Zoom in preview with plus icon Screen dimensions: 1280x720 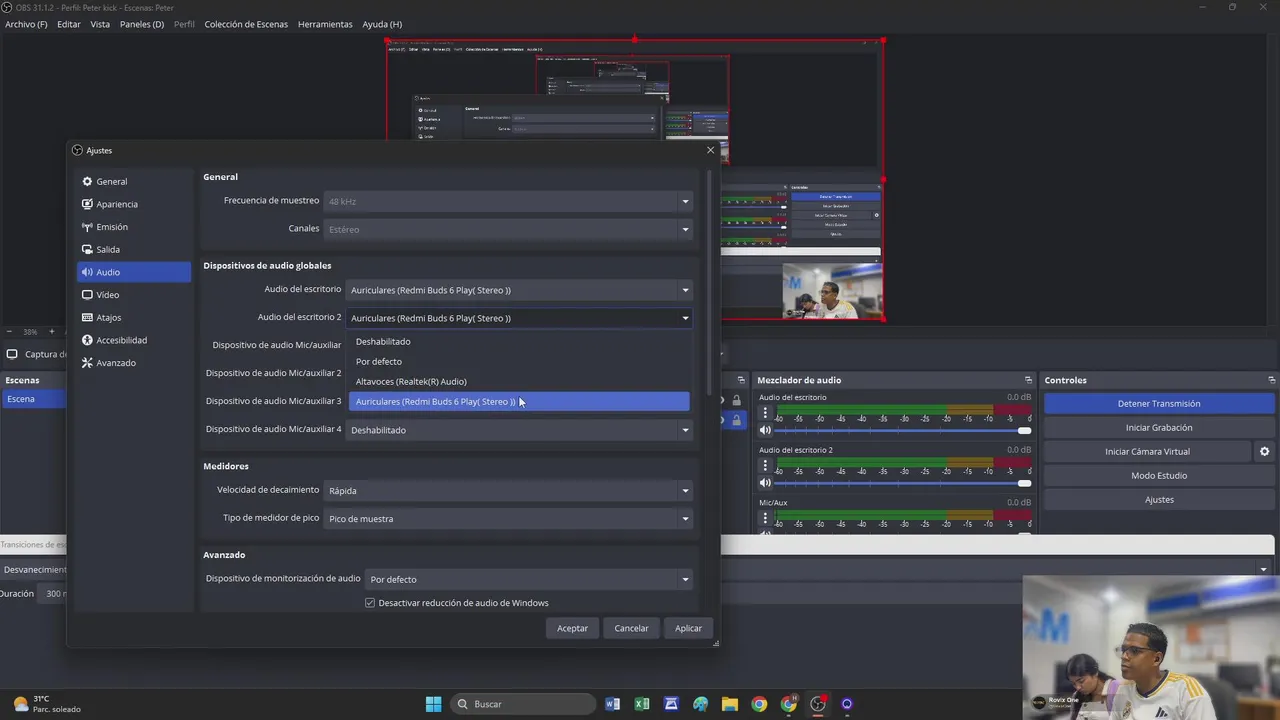tap(52, 331)
